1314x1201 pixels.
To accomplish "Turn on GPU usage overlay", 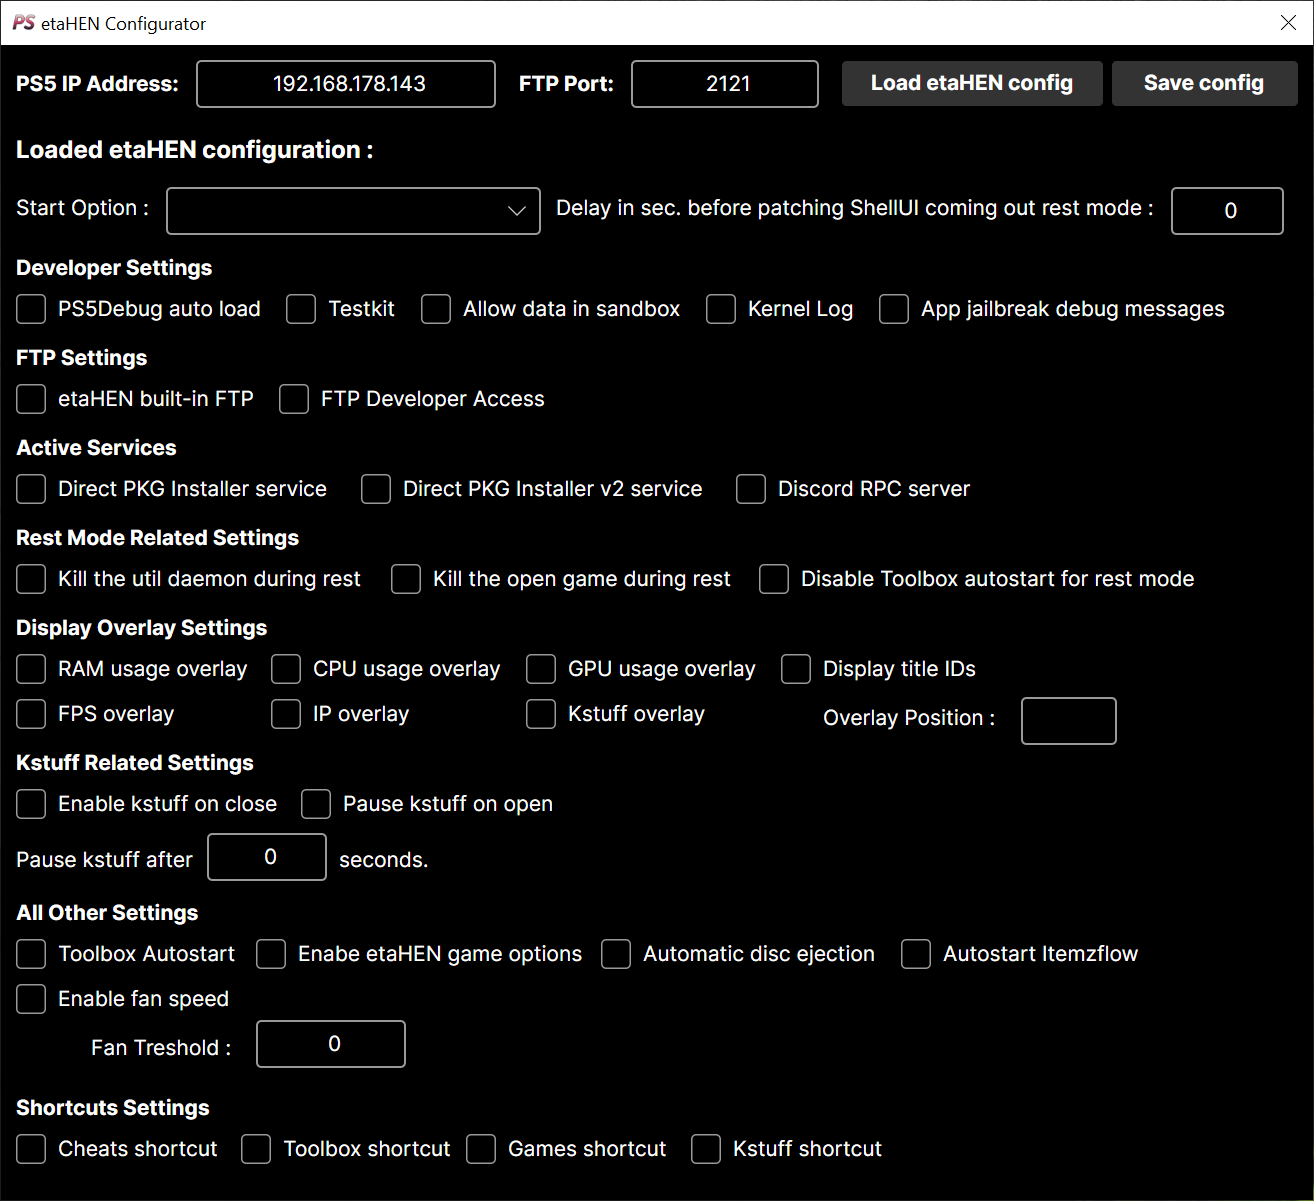I will [x=541, y=669].
